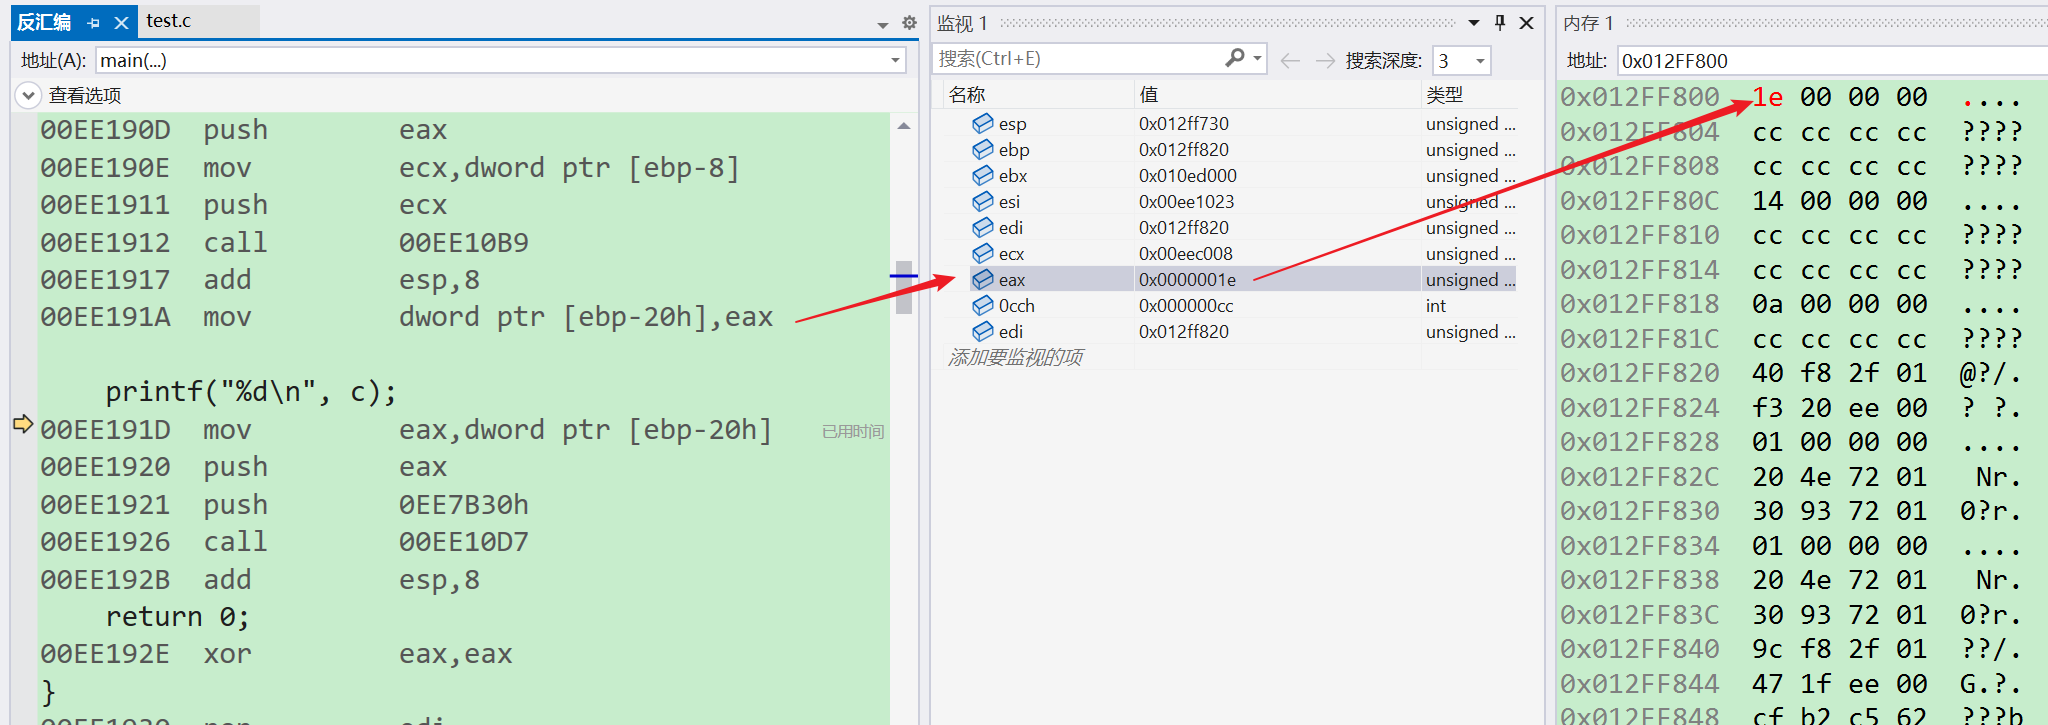Pin the 反汇编 tab

pos(93,22)
